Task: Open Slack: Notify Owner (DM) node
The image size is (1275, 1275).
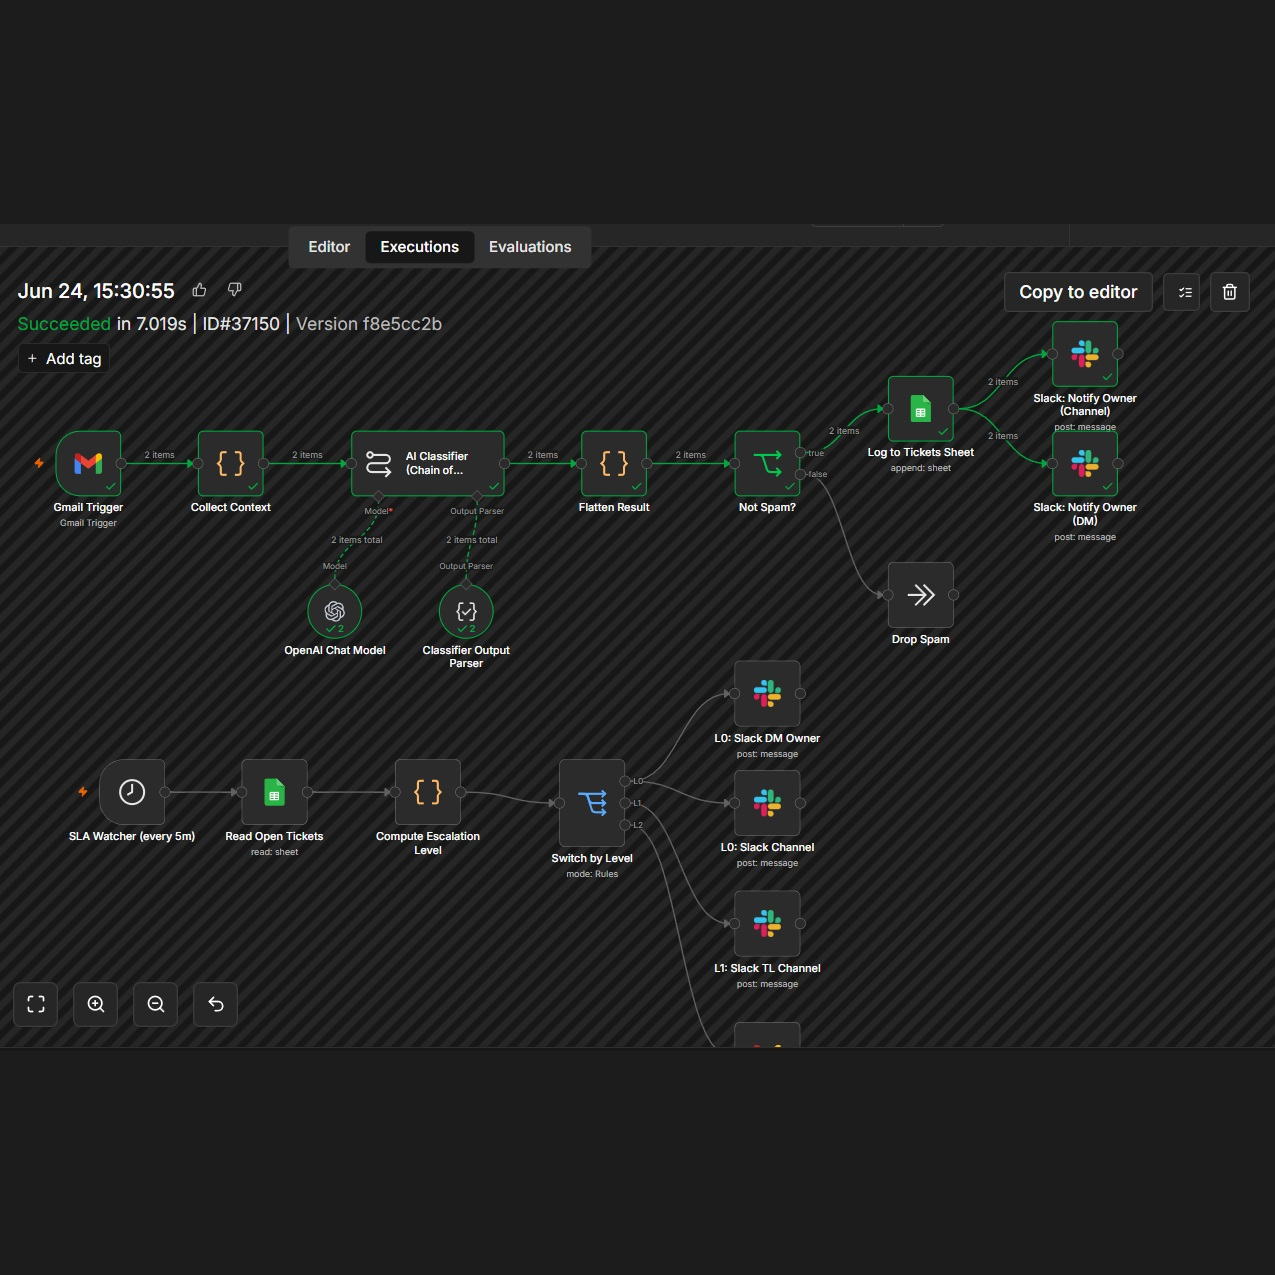Action: point(1085,463)
